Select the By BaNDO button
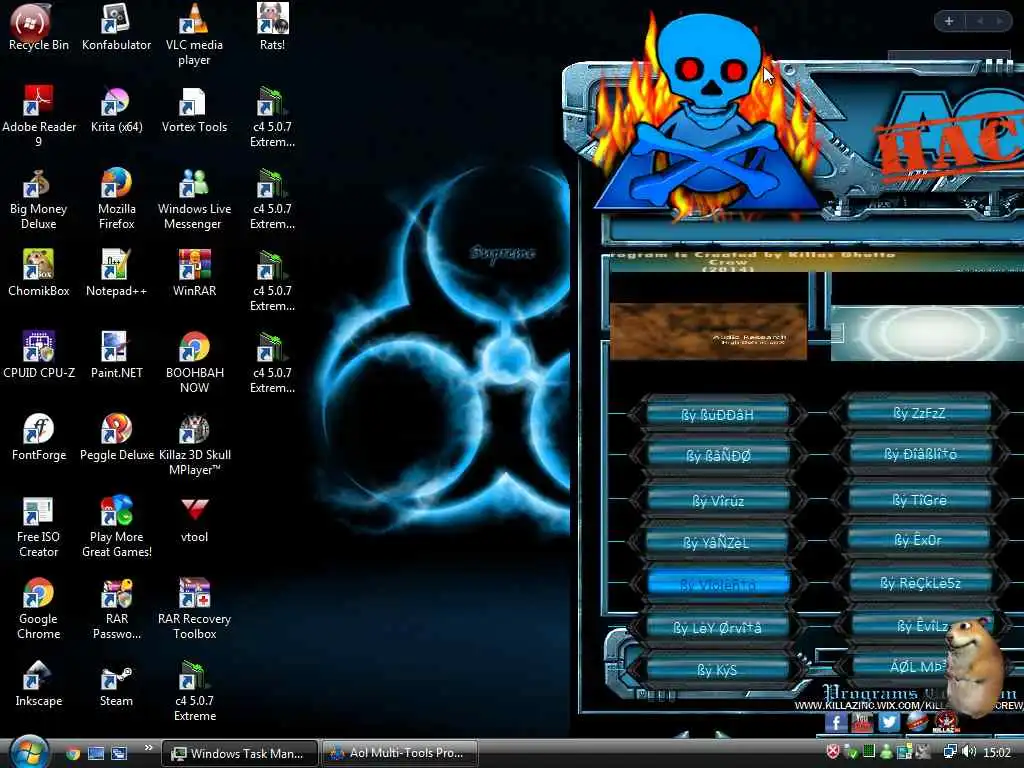The height and width of the screenshot is (768, 1024). pyautogui.click(x=717, y=456)
